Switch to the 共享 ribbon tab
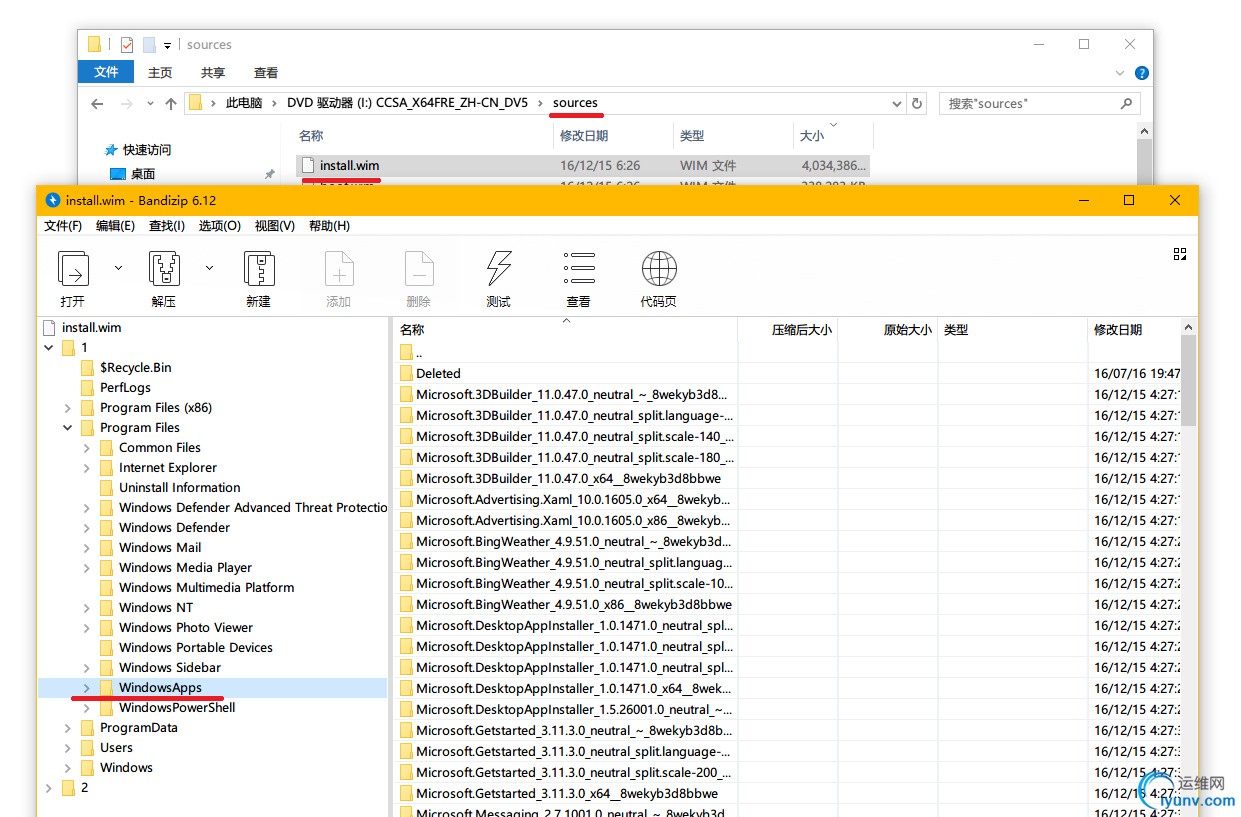The width and height of the screenshot is (1241, 817). pos(213,73)
